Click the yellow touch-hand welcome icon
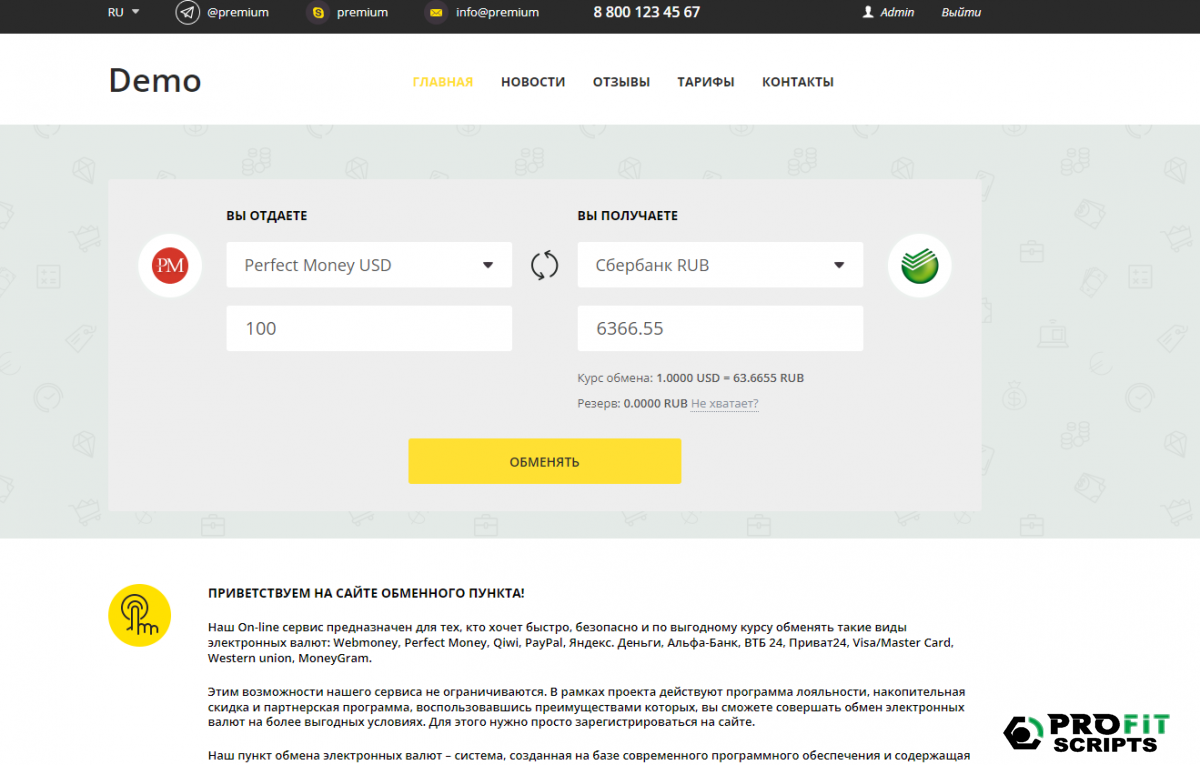The width and height of the screenshot is (1200, 765). (139, 614)
